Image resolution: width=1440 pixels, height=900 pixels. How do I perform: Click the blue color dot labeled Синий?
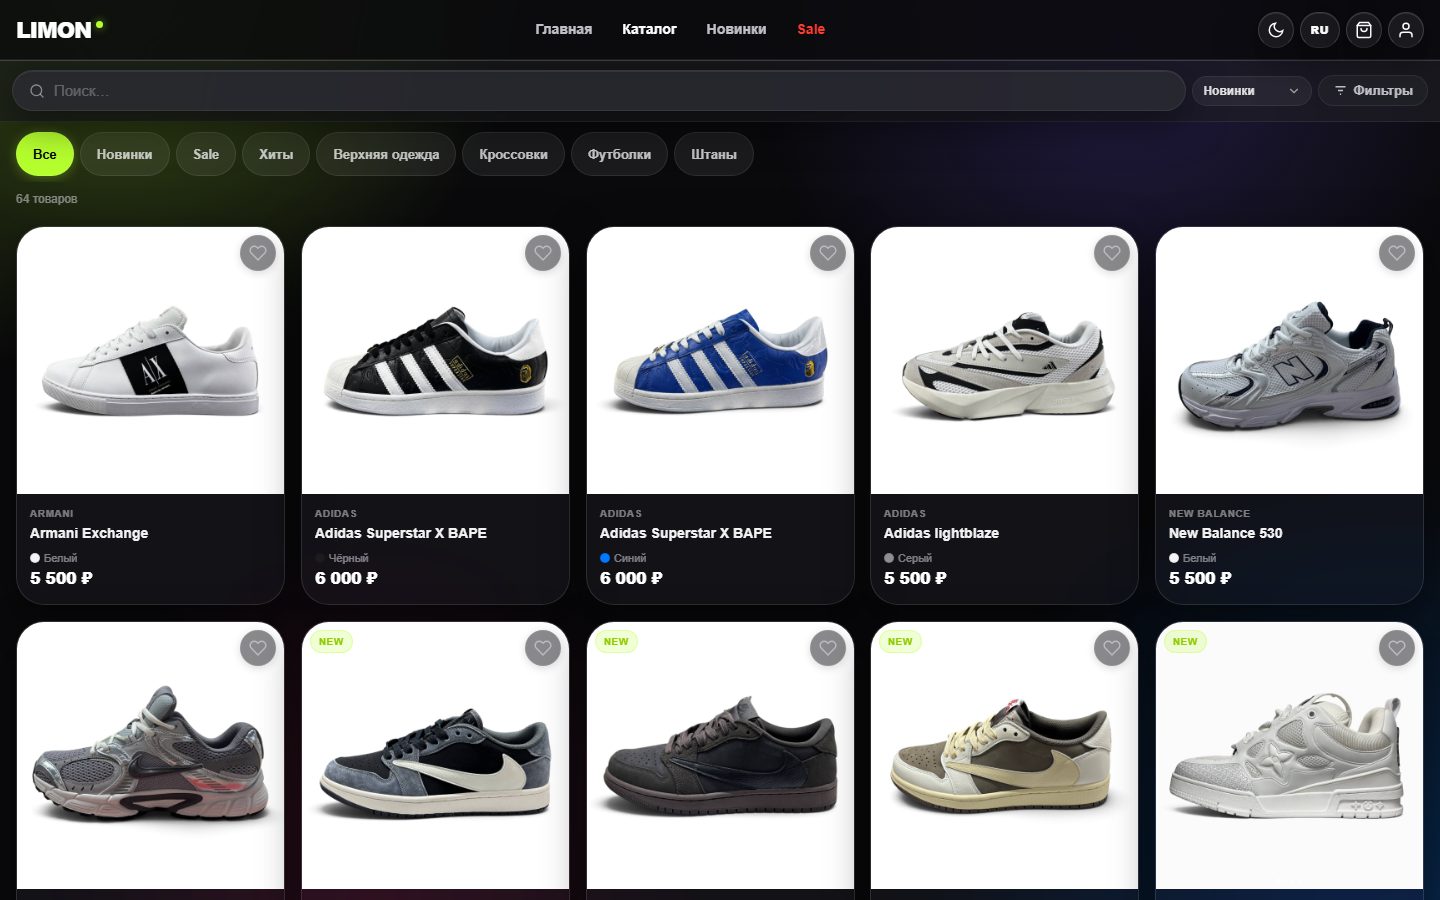(x=605, y=558)
